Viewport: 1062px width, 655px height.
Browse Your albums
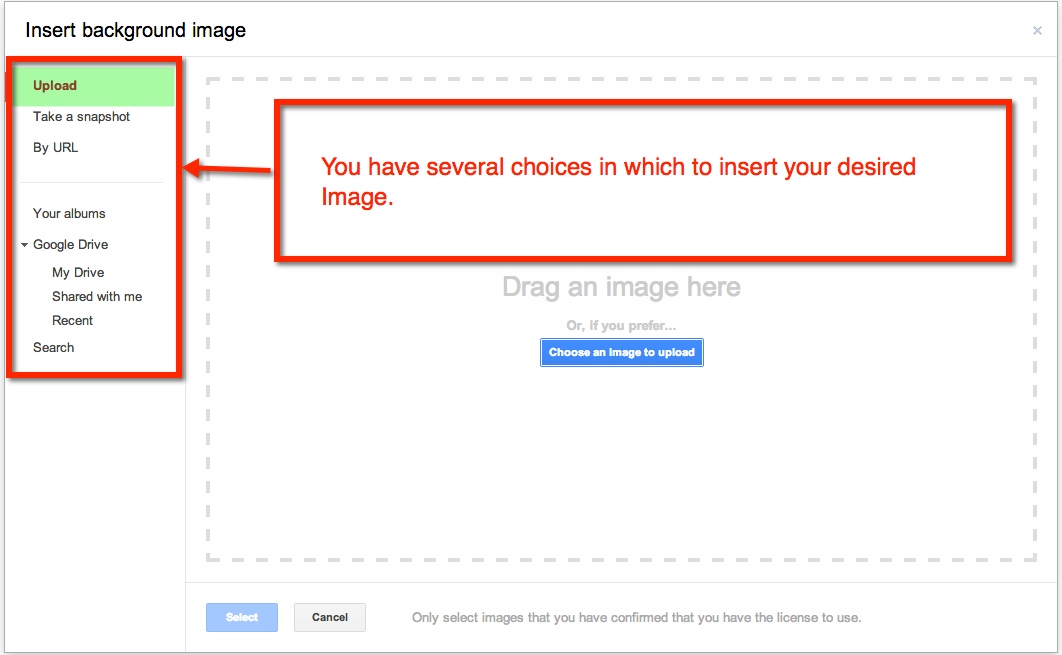click(69, 214)
